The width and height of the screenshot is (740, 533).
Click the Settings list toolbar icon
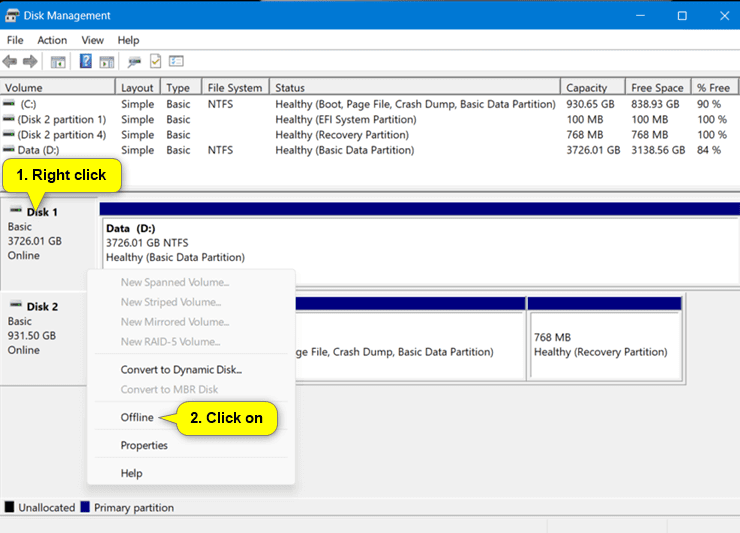pyautogui.click(x=176, y=62)
